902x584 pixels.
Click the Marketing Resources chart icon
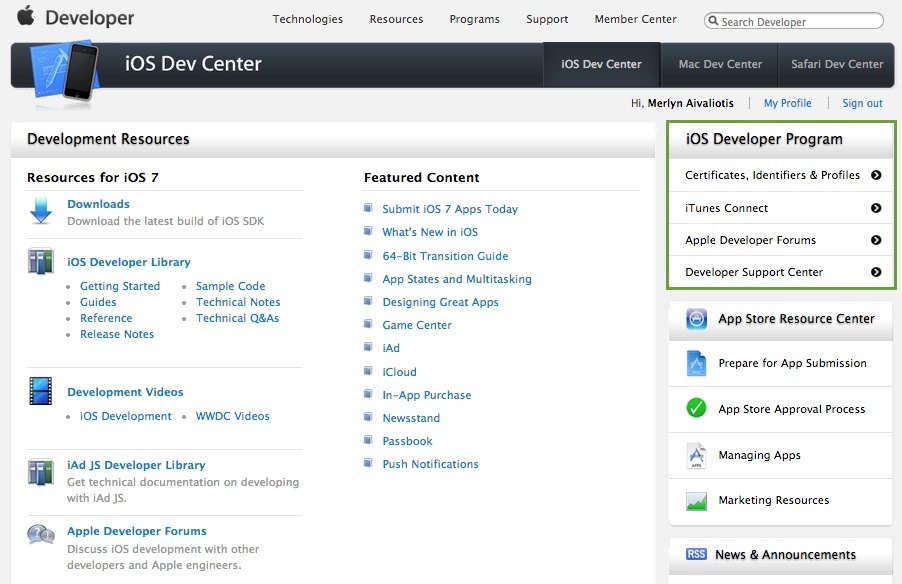[697, 500]
